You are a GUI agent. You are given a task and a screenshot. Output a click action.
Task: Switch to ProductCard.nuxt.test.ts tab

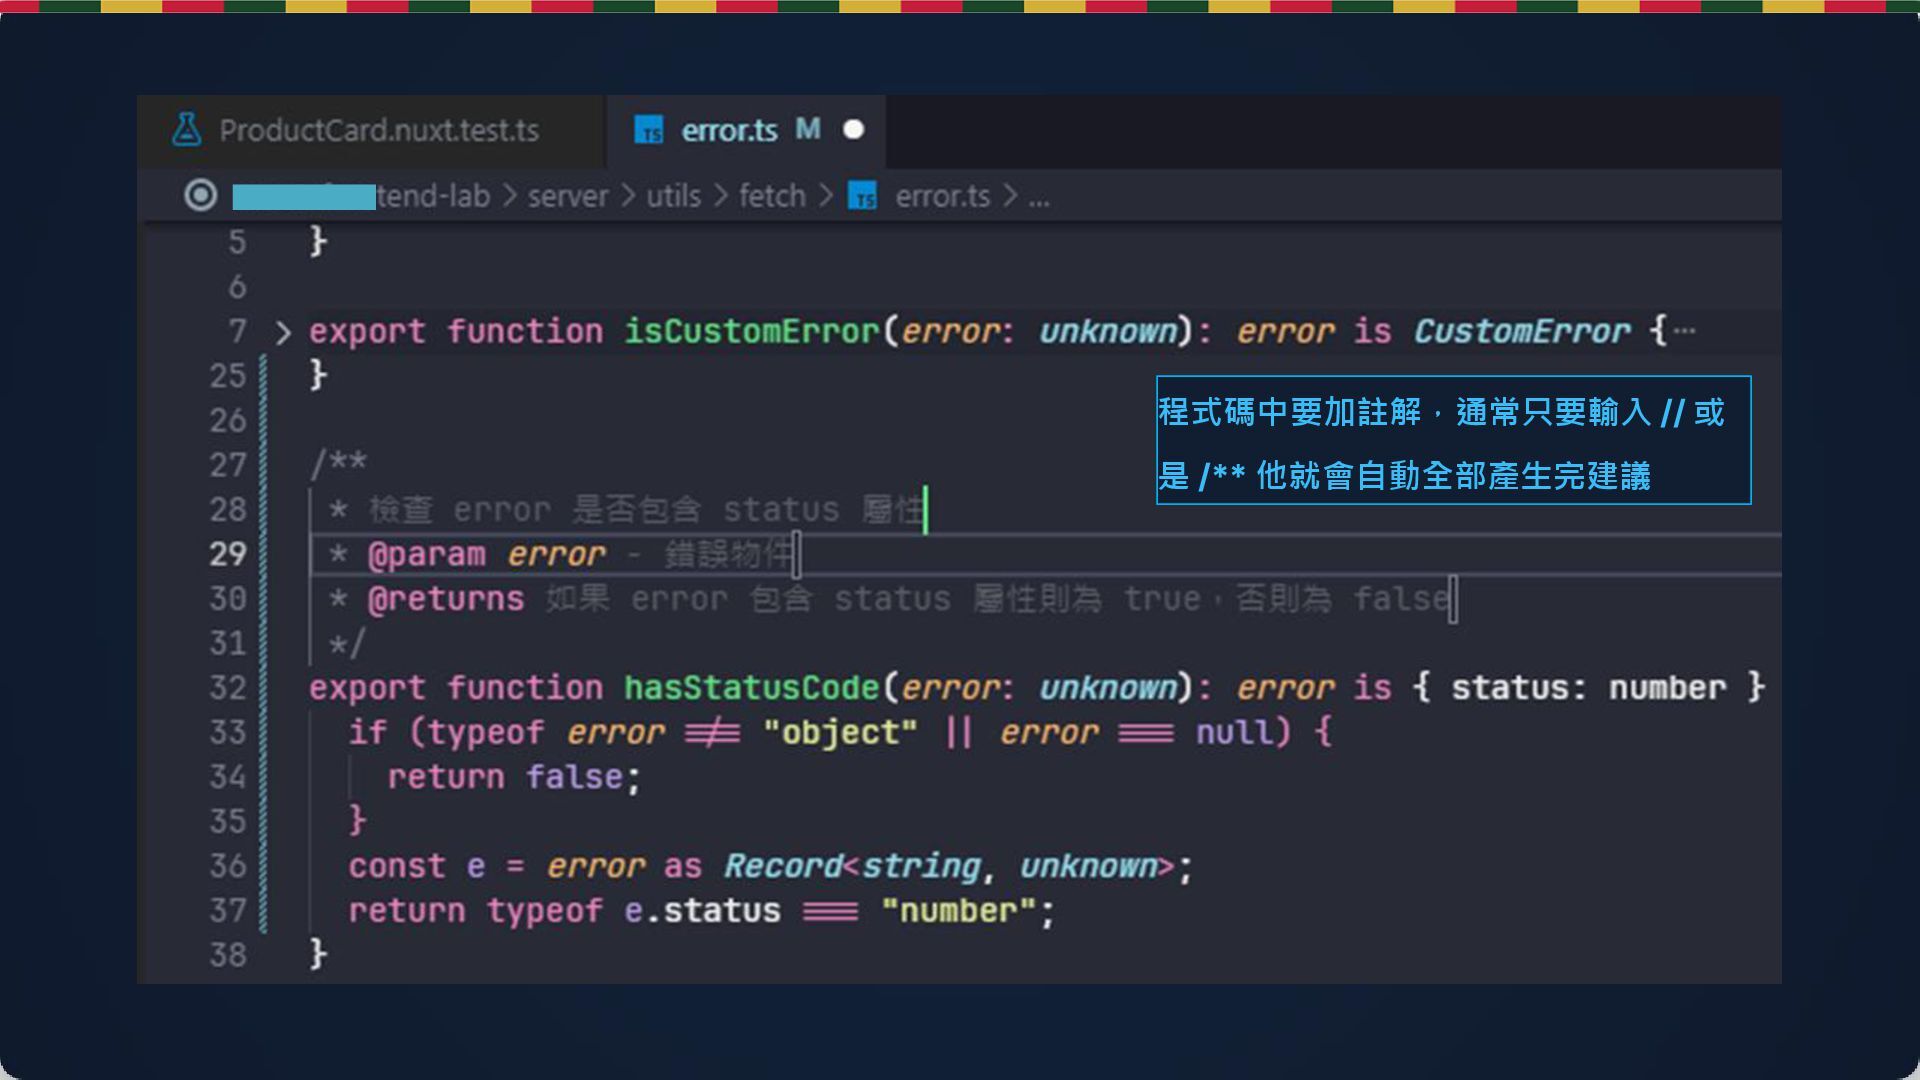tap(378, 131)
